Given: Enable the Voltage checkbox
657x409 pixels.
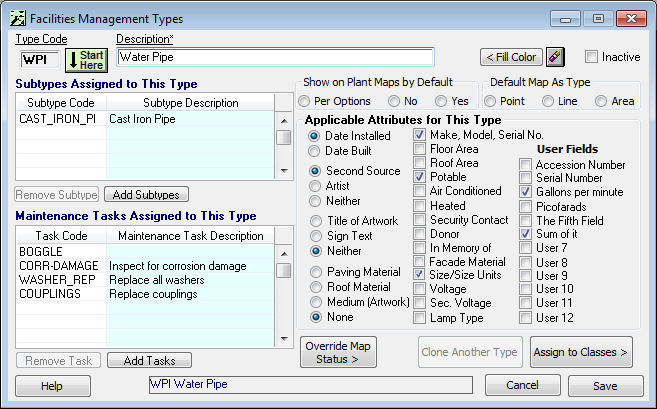Looking at the screenshot, I should (x=419, y=289).
